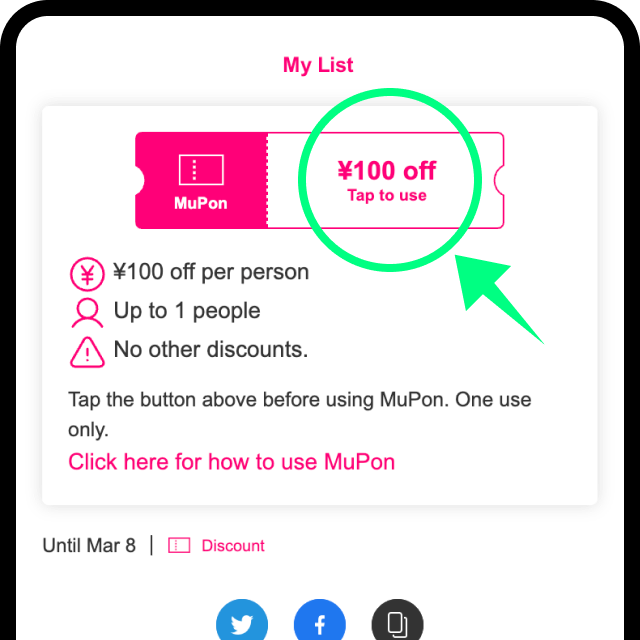Click the small Discount ticket icon
The width and height of the screenshot is (640, 640).
[x=179, y=545]
